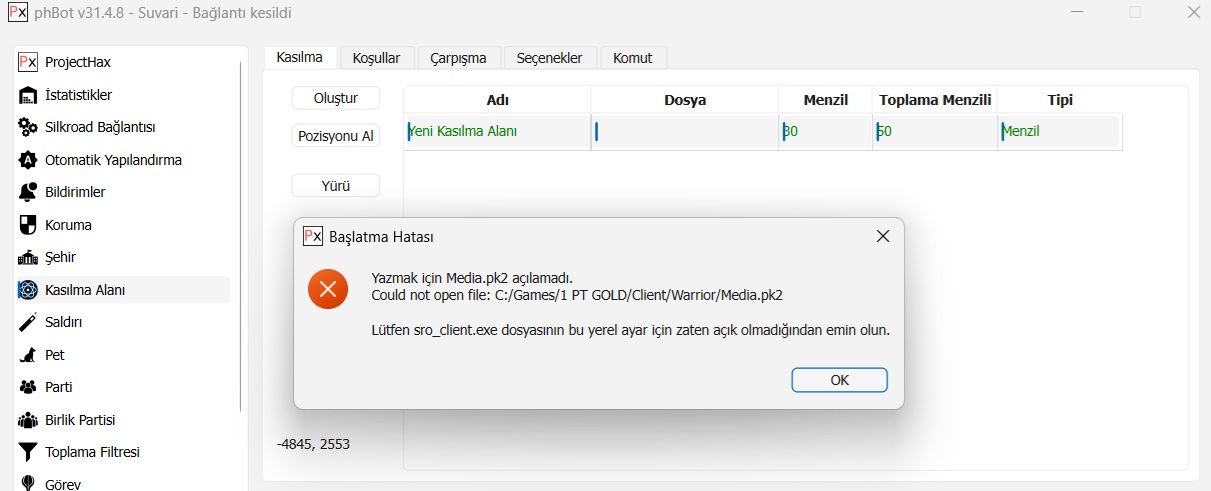This screenshot has height=491, width=1211.
Task: Open the Pet section
Action: (124, 355)
